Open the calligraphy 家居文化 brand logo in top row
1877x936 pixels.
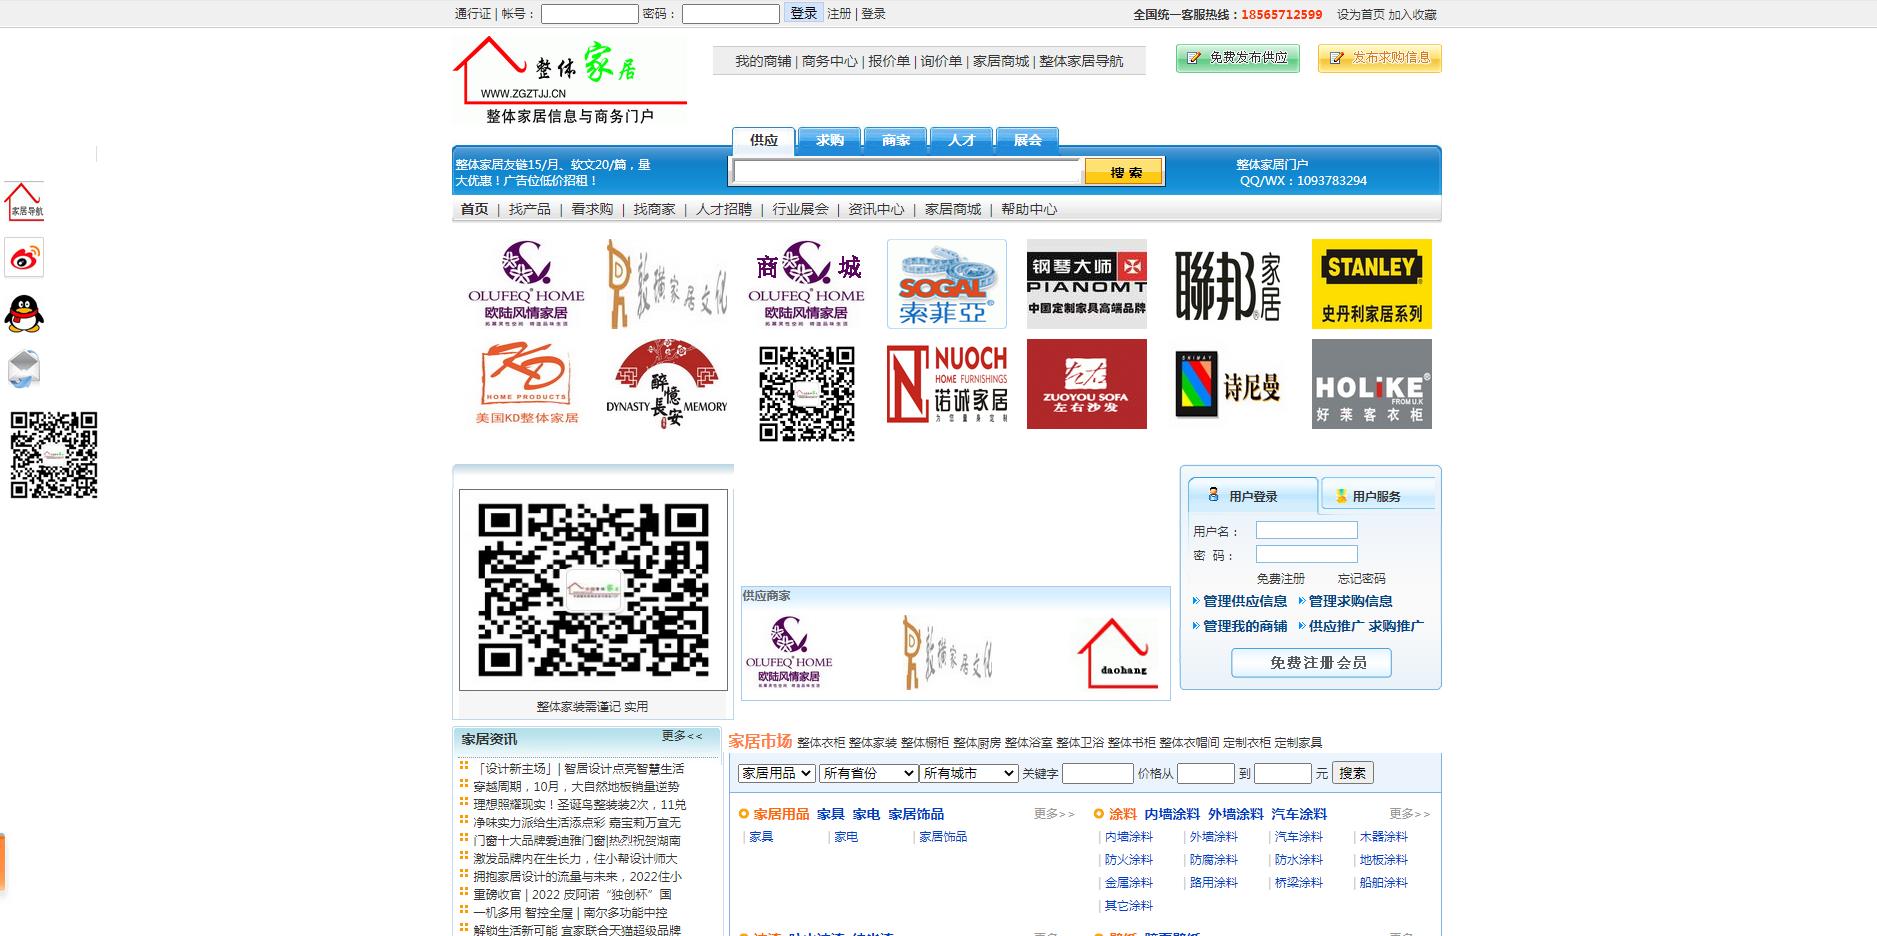coord(666,284)
